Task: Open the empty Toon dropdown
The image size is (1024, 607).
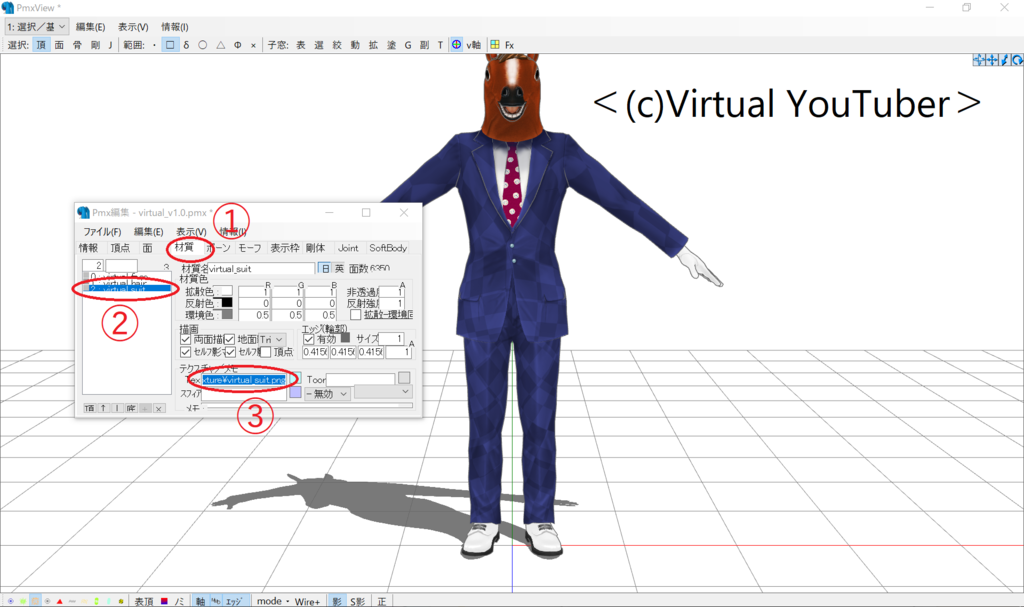Action: point(383,391)
